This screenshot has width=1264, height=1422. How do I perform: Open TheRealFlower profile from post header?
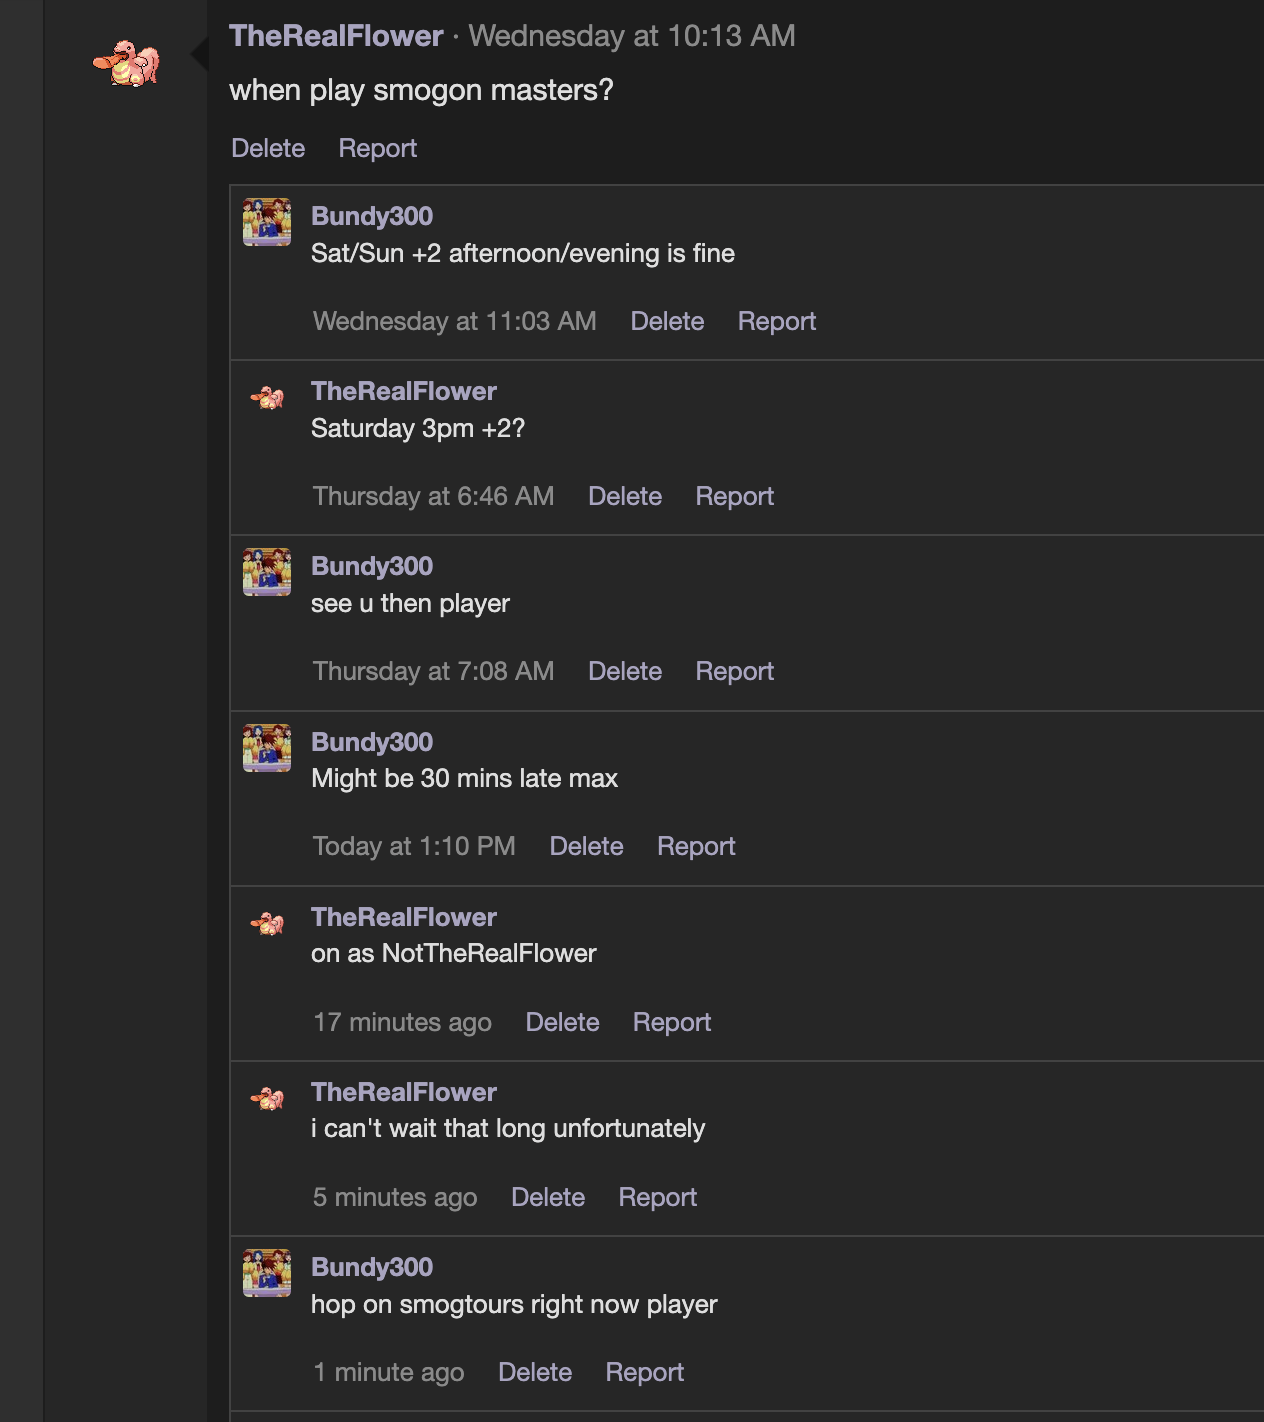[336, 36]
